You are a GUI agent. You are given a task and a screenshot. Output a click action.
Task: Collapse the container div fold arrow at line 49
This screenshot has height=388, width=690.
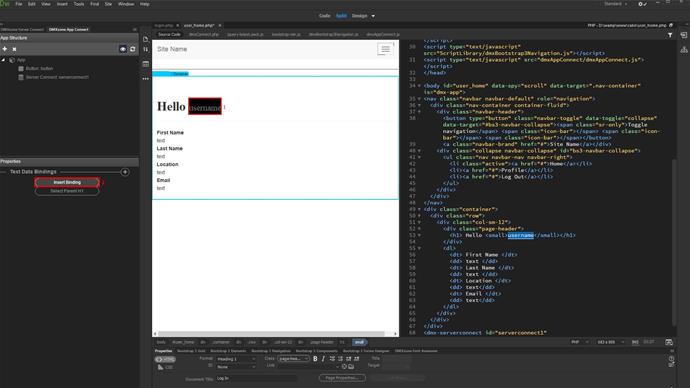419,209
